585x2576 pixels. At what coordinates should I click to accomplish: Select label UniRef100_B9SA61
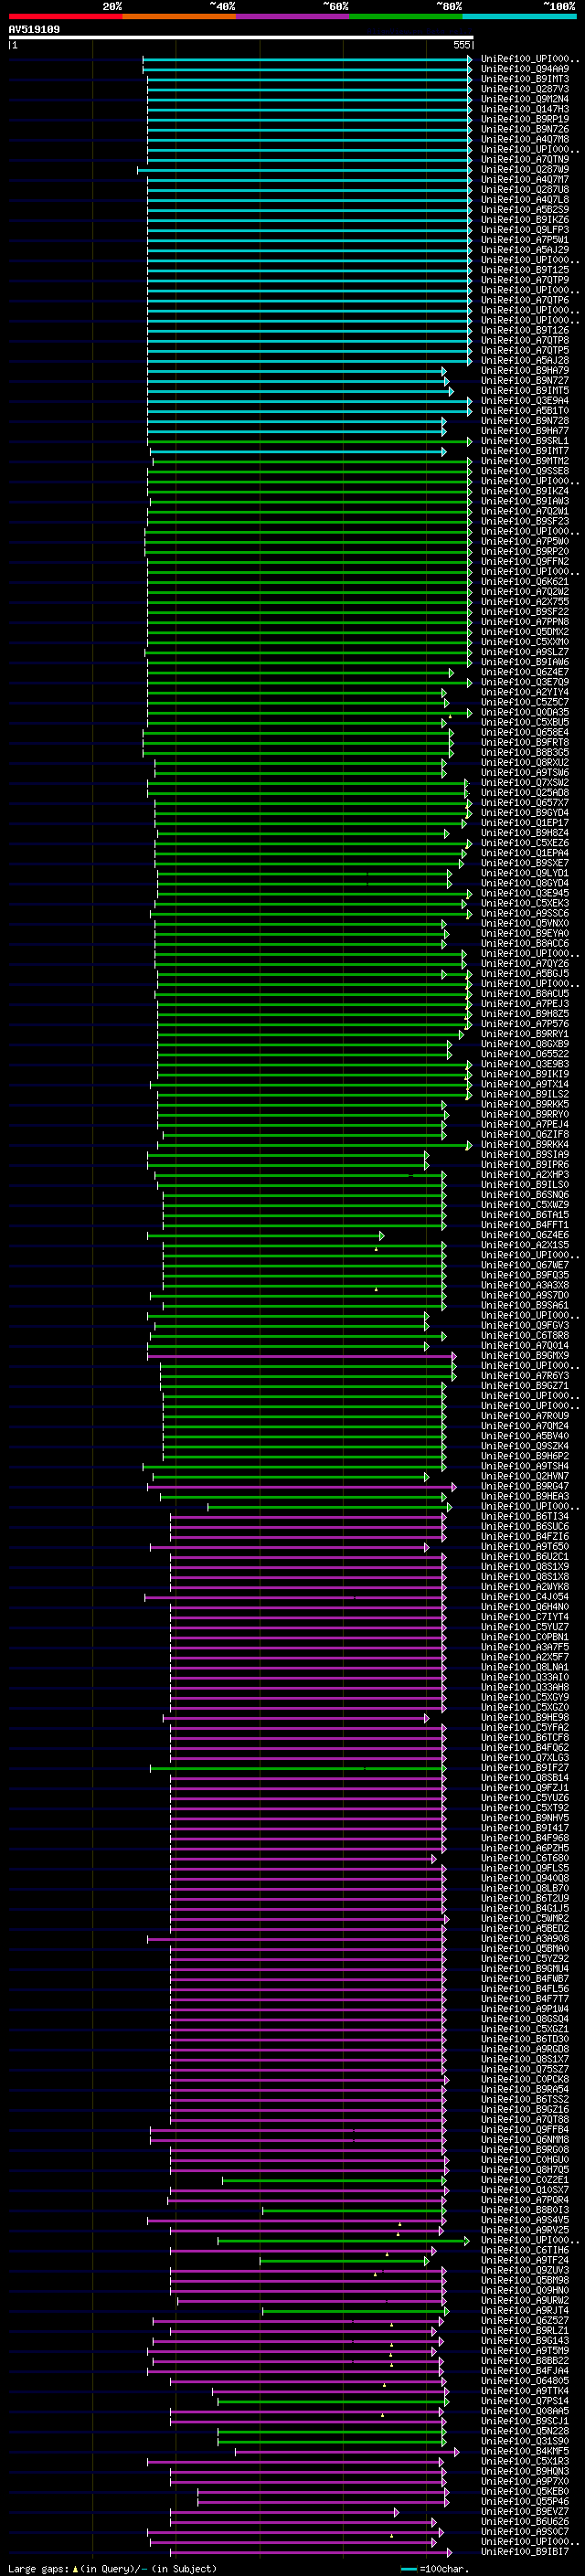pyautogui.click(x=525, y=1305)
